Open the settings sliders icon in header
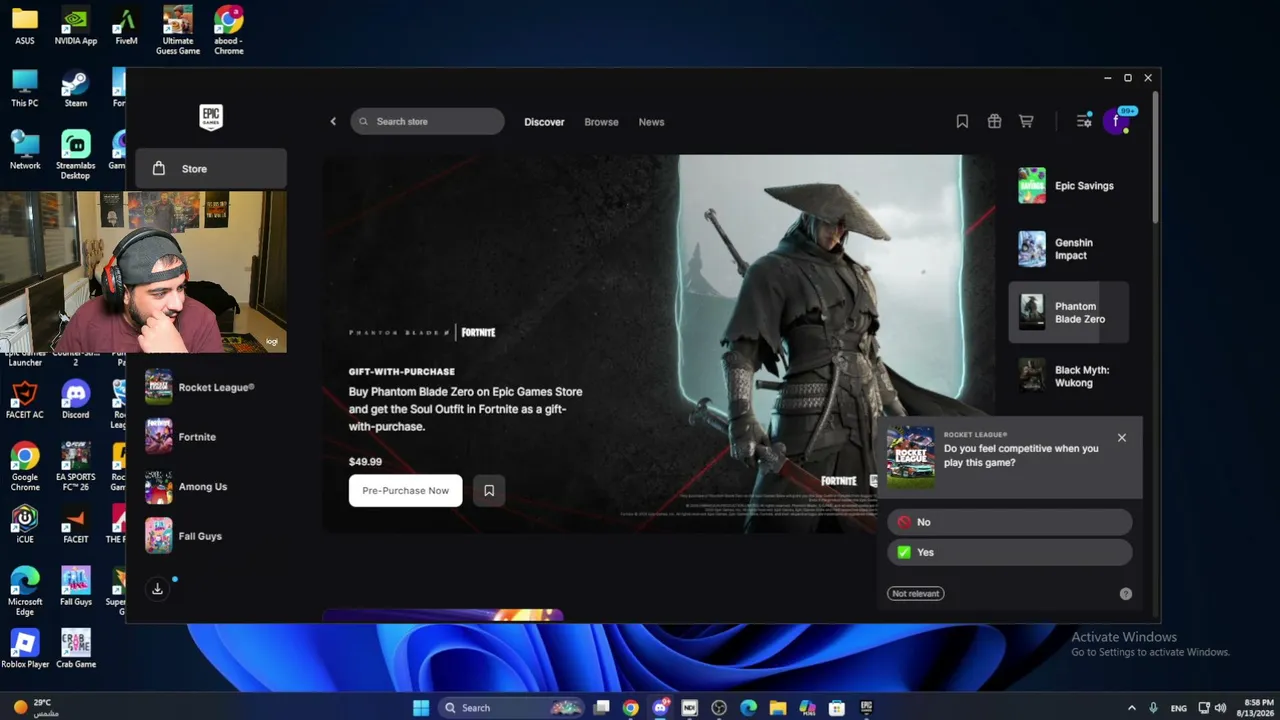1280x720 pixels. pos(1084,121)
